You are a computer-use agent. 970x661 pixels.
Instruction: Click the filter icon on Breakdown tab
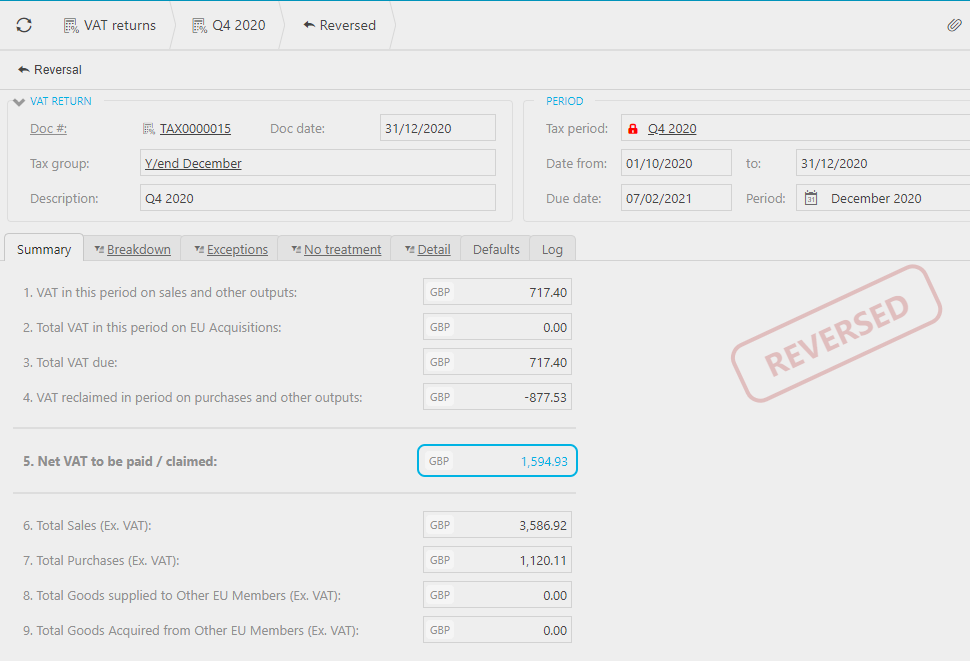coord(99,250)
